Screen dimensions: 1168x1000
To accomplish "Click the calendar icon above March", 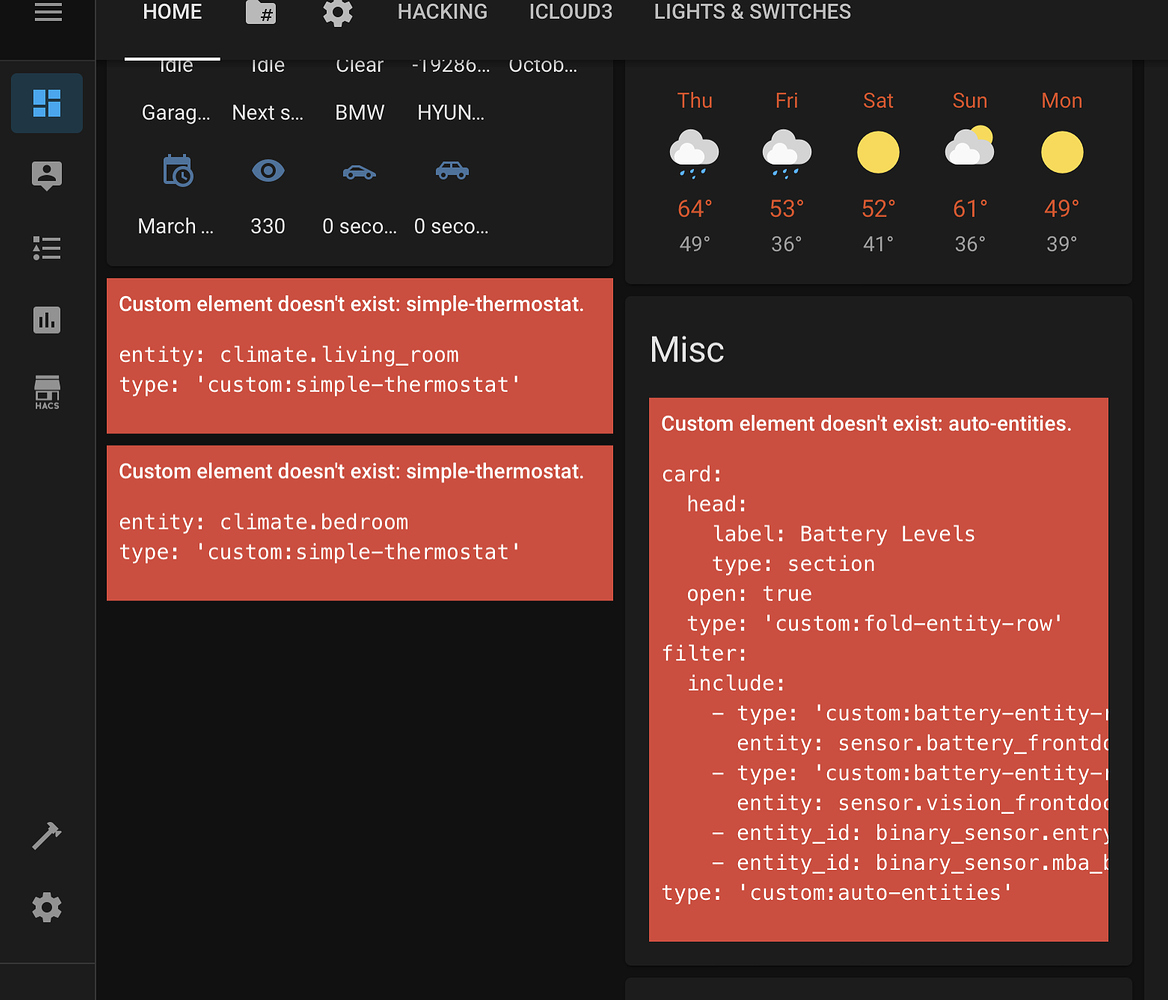I will (x=176, y=170).
